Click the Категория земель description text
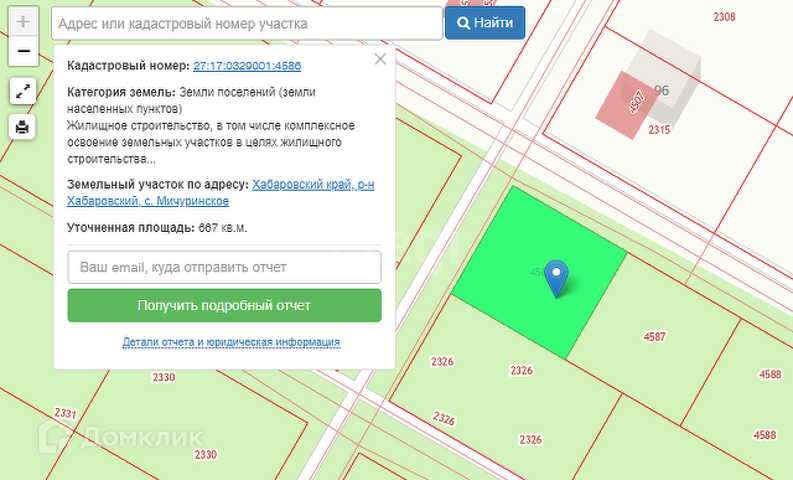 click(211, 125)
